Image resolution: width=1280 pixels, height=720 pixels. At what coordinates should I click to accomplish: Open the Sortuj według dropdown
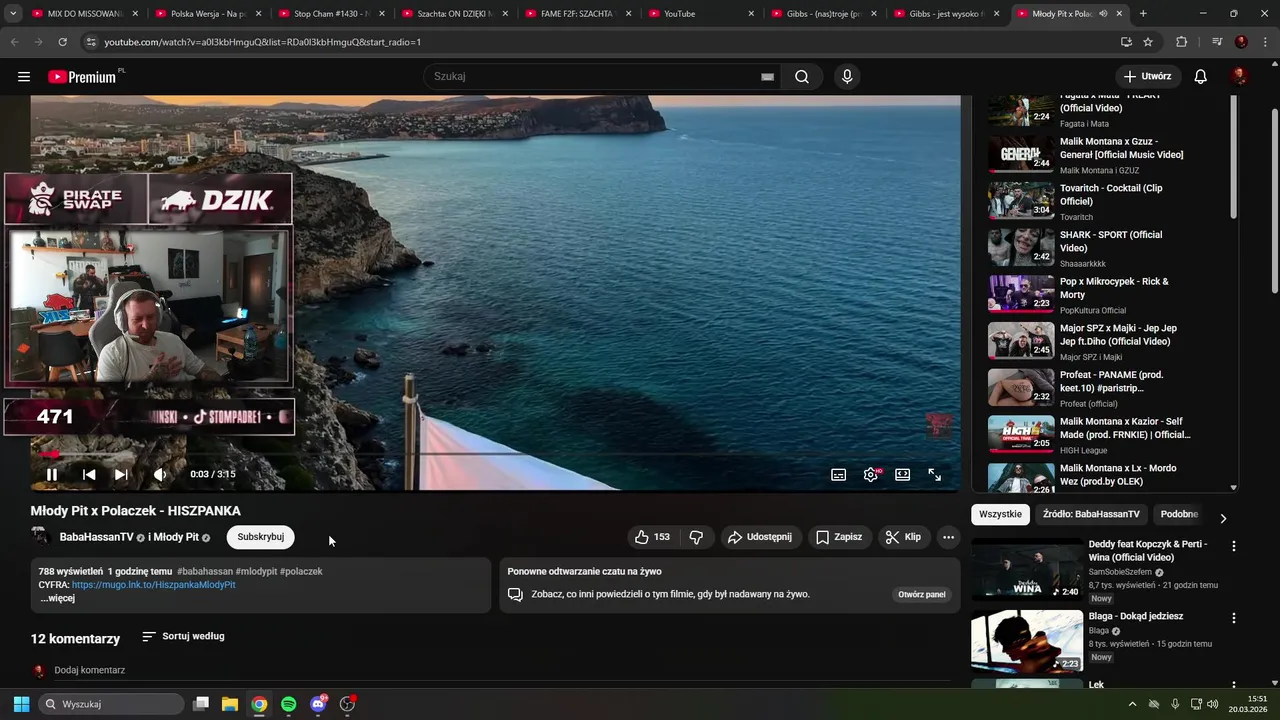tap(183, 636)
